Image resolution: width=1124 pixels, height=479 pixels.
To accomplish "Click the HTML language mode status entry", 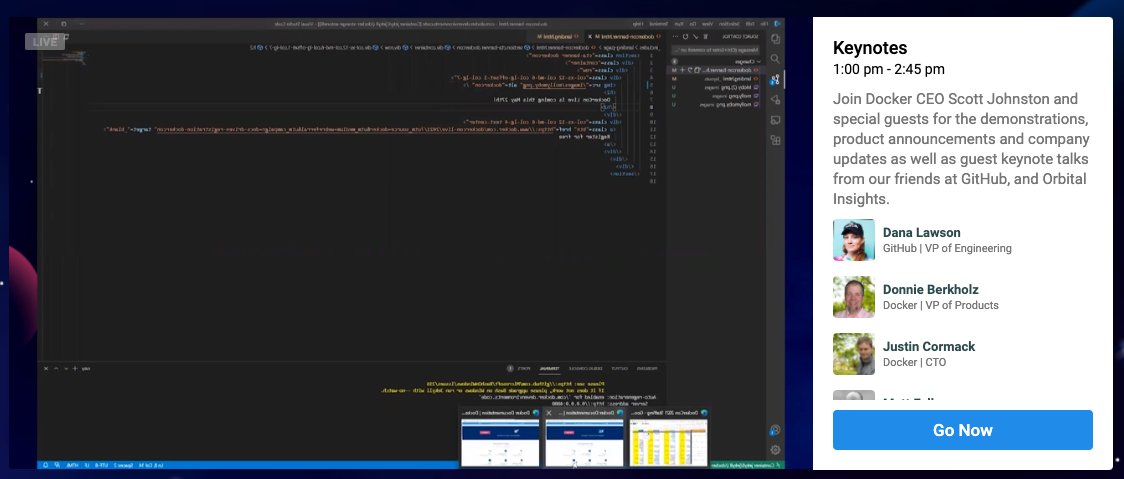I will coord(72,465).
